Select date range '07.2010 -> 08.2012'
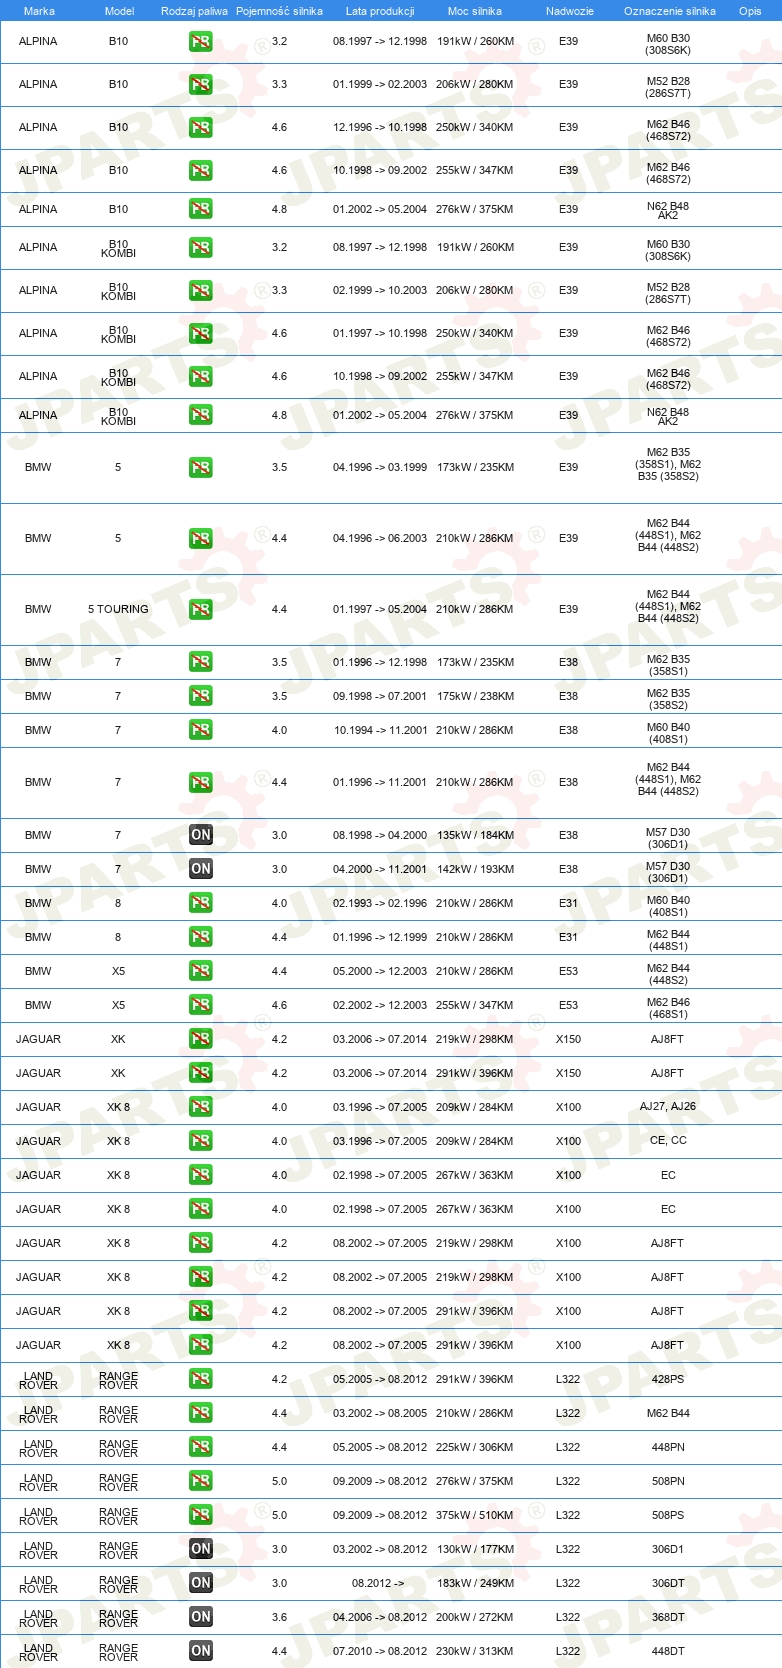 coord(380,1651)
